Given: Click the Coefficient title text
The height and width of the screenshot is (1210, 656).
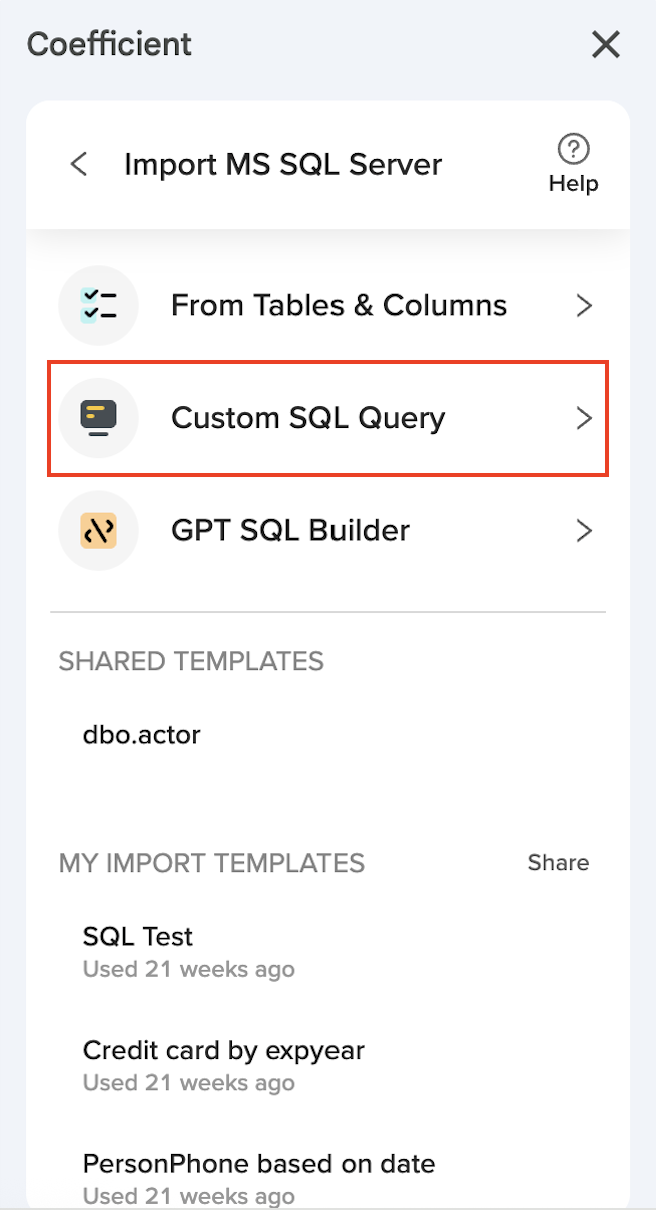Looking at the screenshot, I should click(108, 44).
